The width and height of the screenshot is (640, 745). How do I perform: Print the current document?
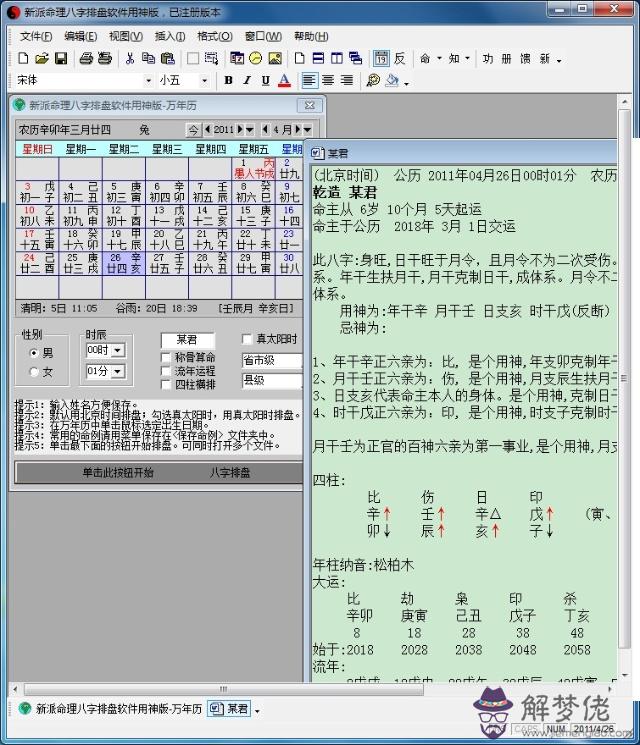tap(86, 58)
